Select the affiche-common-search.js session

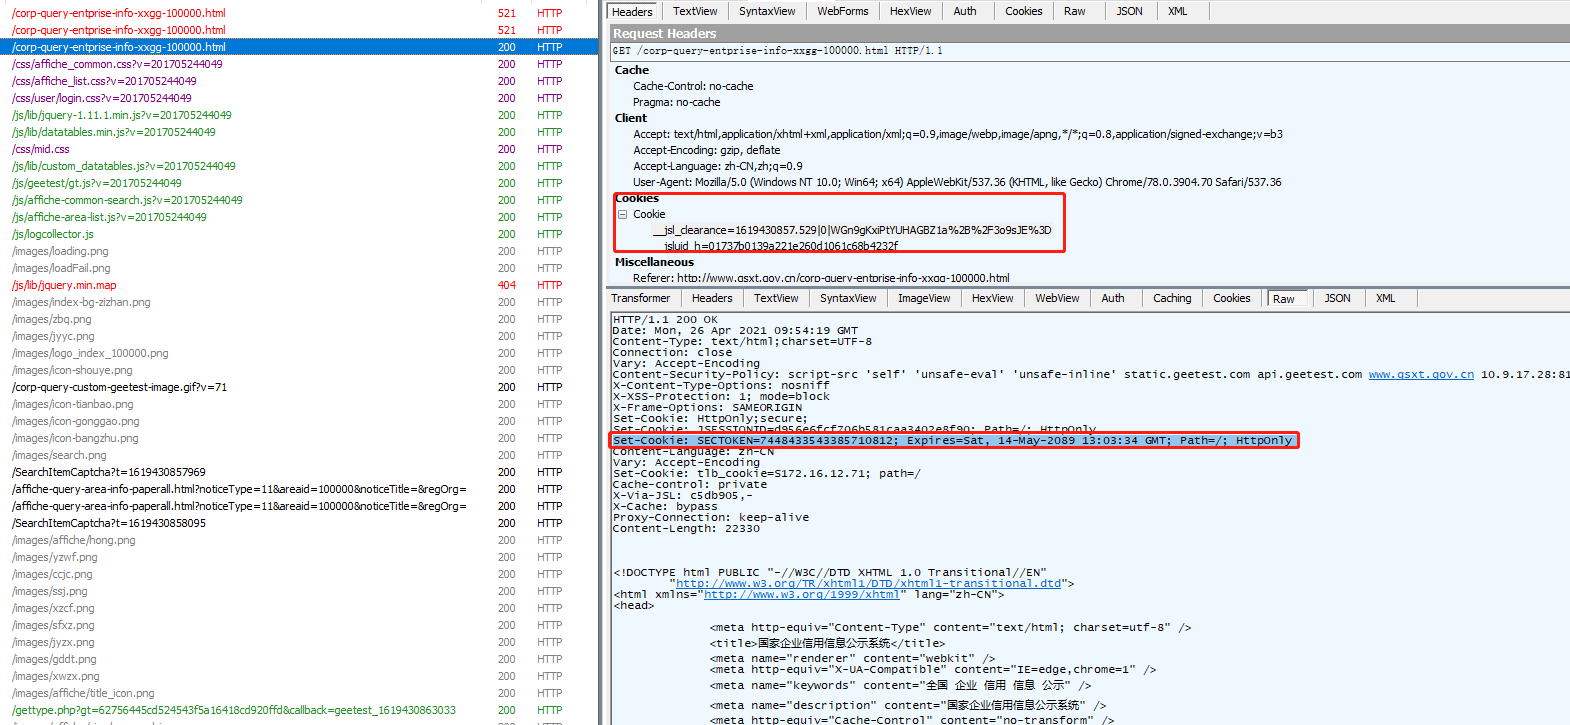(x=299, y=200)
